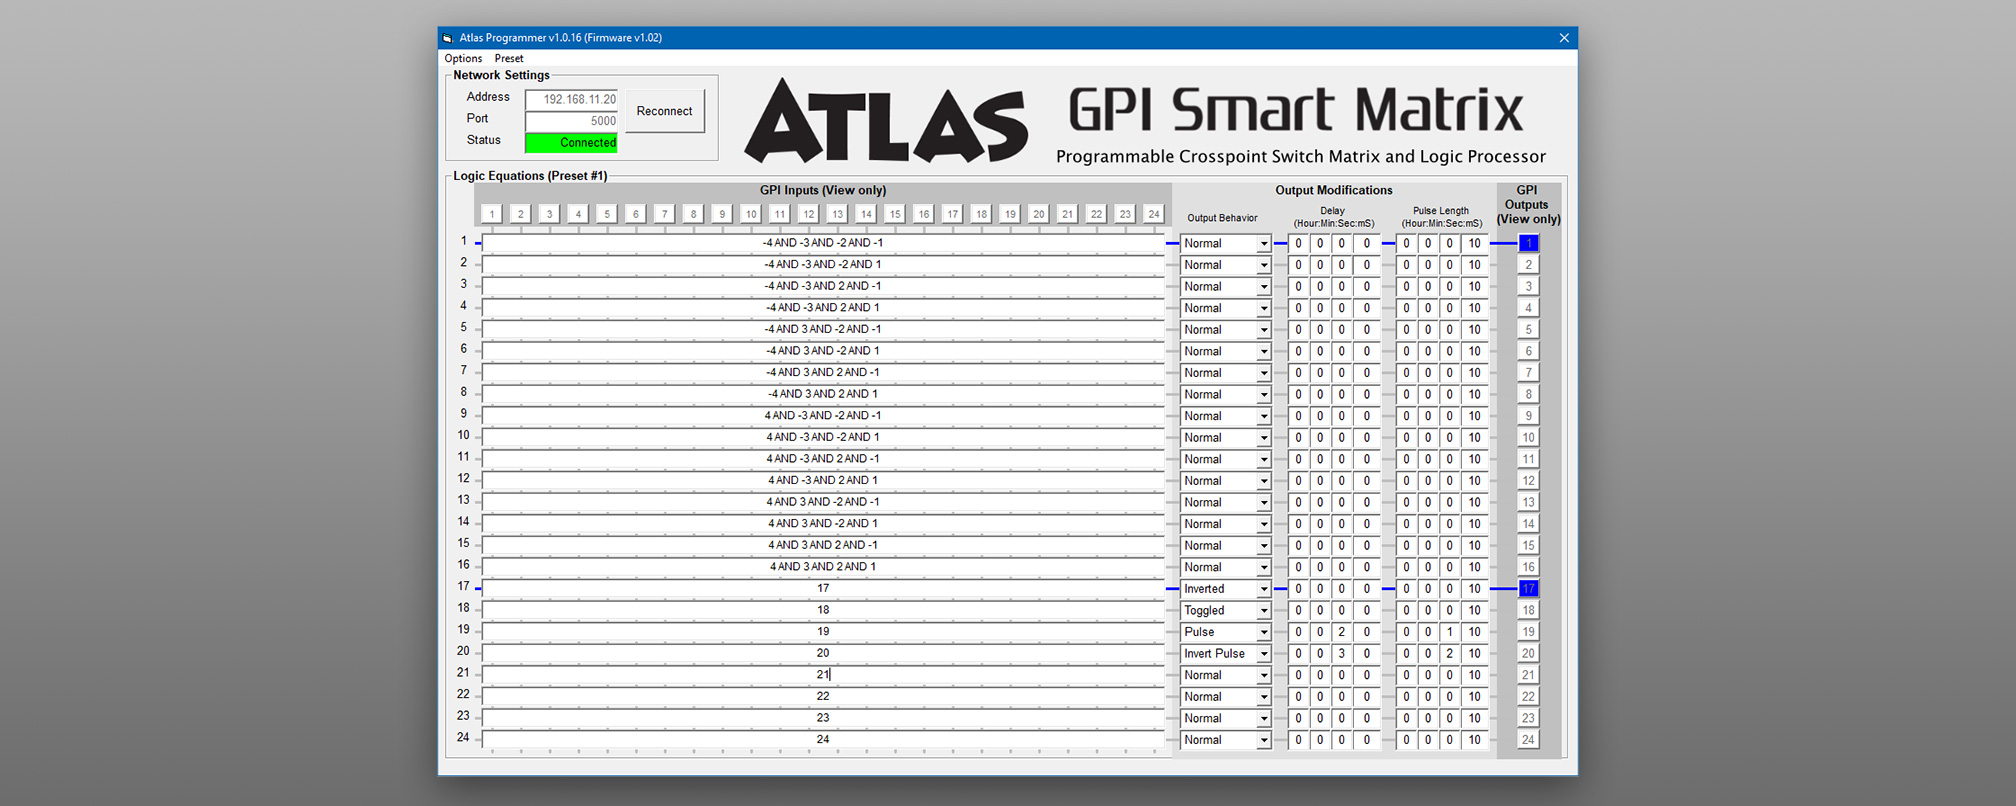Edit equation '4 AND 3 AND -2 AND -1'
Viewport: 2016px width, 806px height.
[823, 502]
